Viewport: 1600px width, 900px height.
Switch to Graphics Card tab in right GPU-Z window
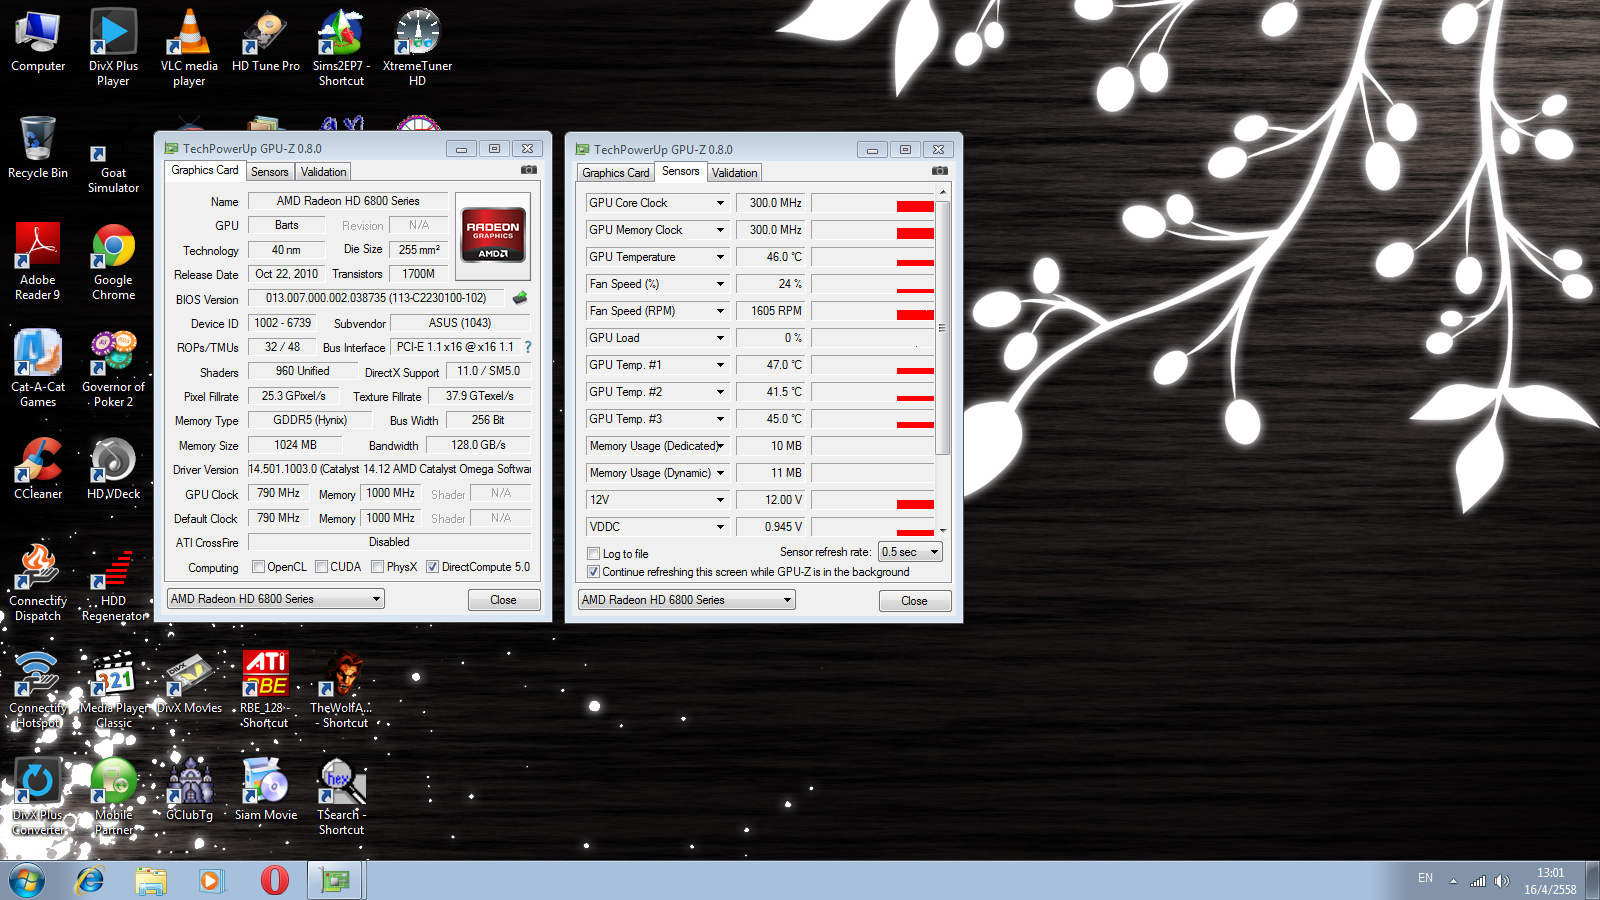point(616,173)
